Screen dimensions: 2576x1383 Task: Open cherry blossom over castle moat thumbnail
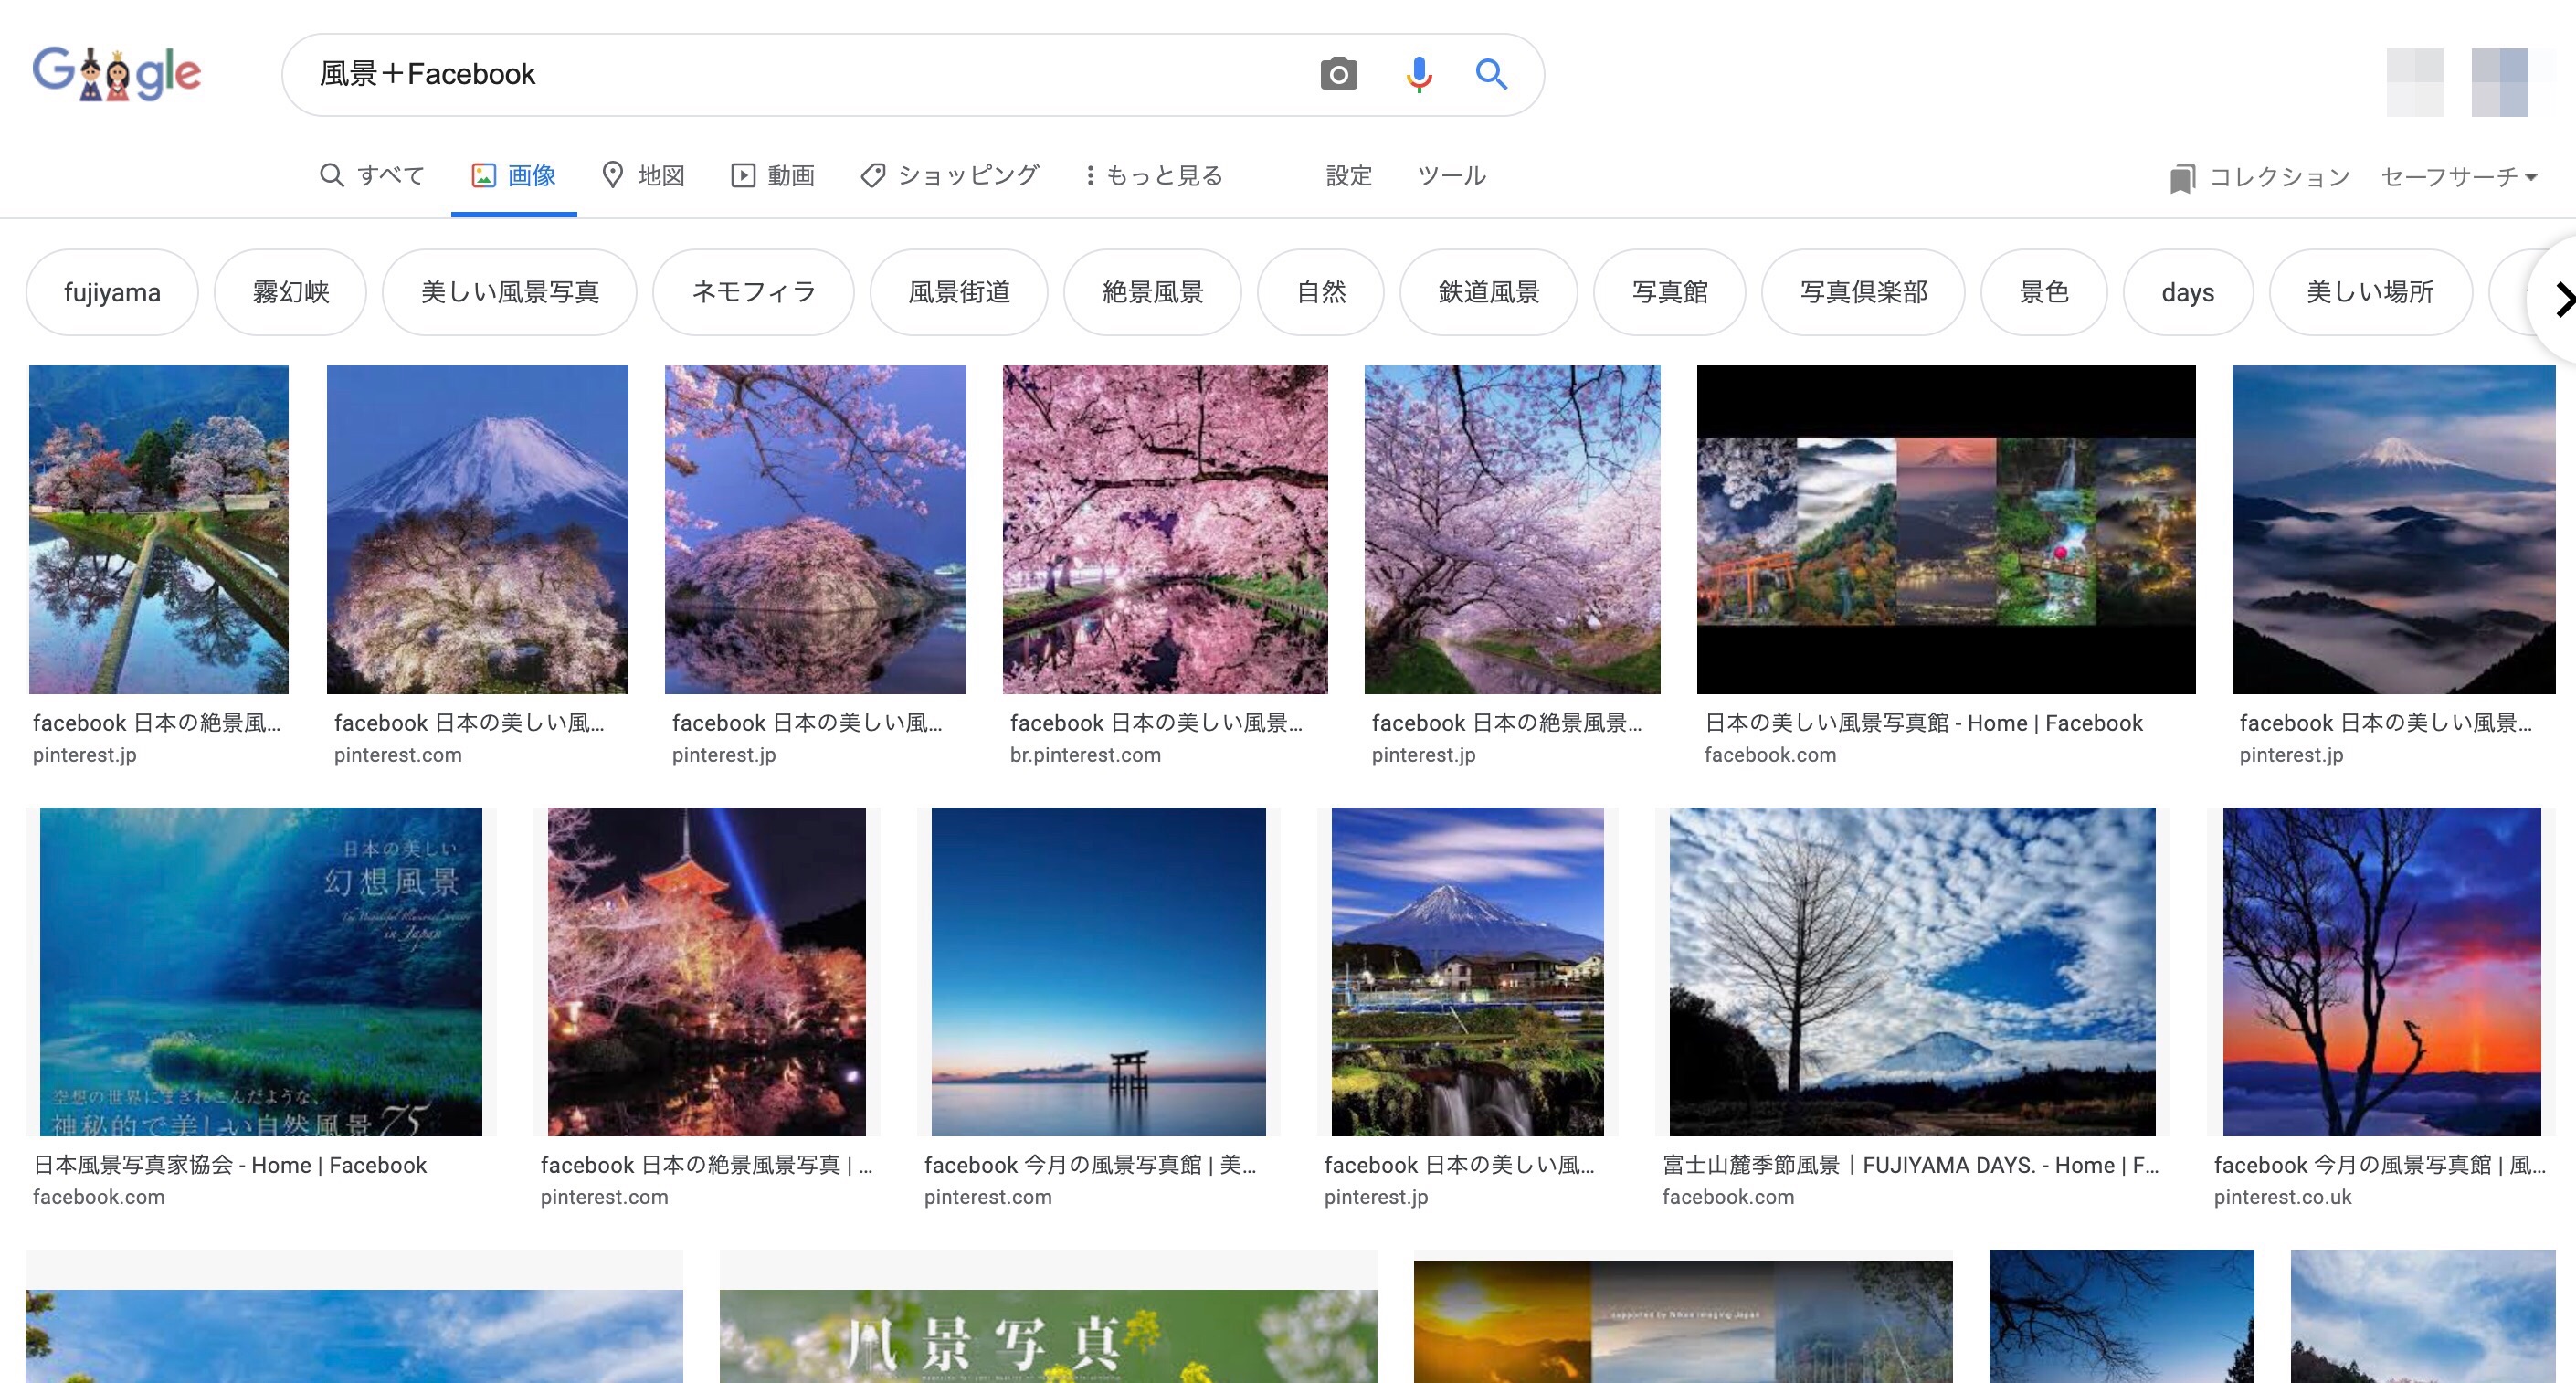815,529
